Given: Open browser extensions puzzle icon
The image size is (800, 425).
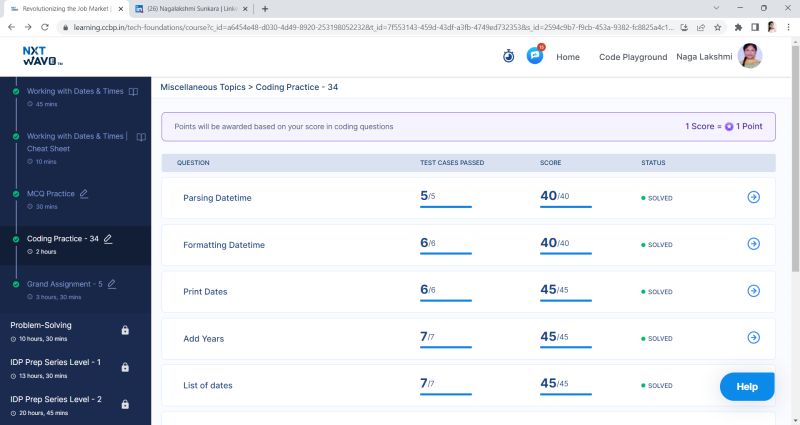Looking at the screenshot, I should pyautogui.click(x=738, y=27).
